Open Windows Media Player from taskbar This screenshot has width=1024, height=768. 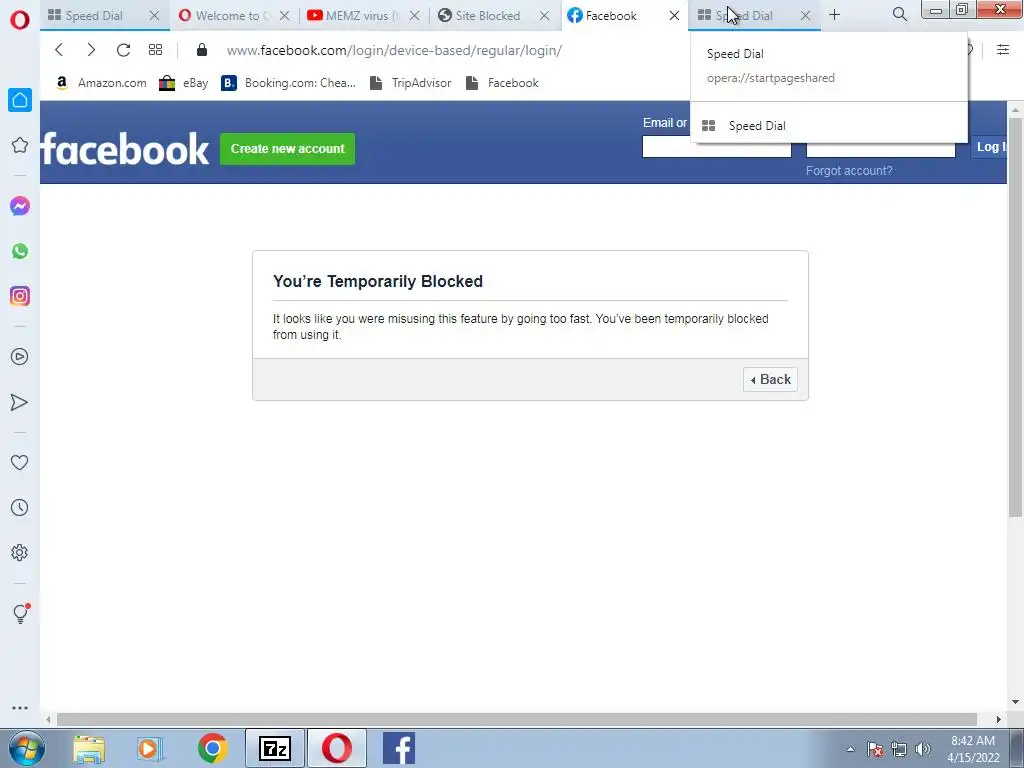click(150, 748)
